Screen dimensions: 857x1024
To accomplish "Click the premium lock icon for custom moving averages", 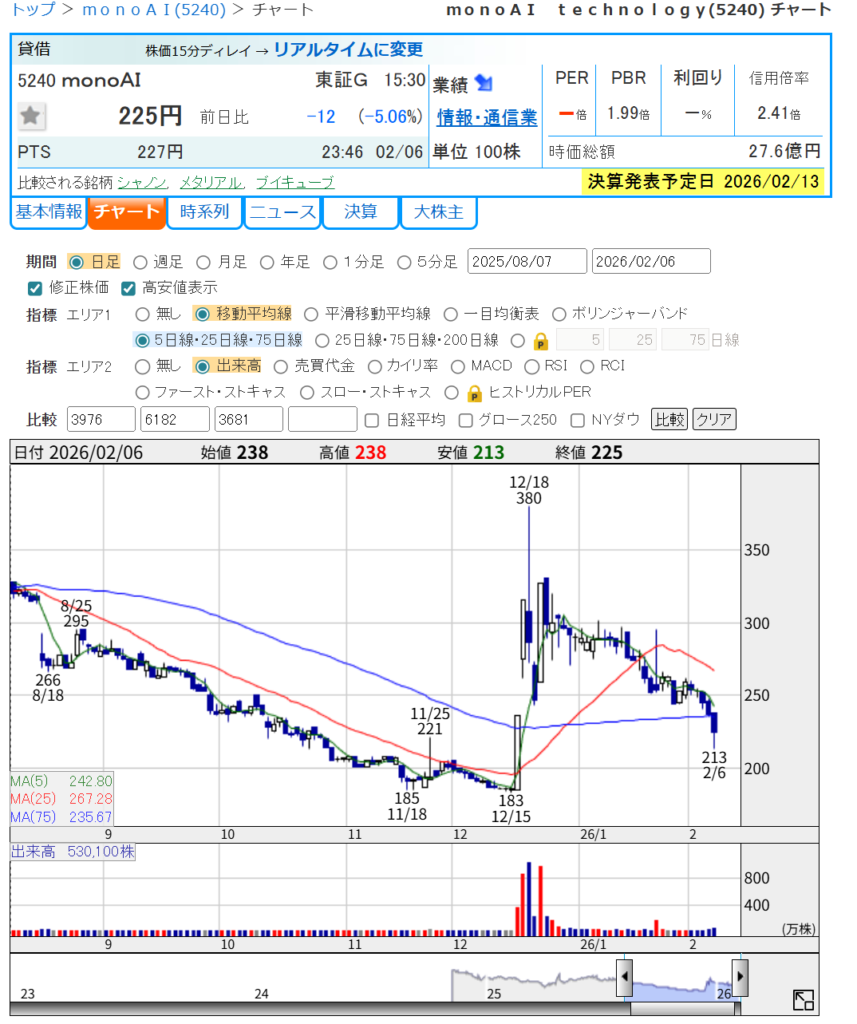I will pyautogui.click(x=540, y=340).
